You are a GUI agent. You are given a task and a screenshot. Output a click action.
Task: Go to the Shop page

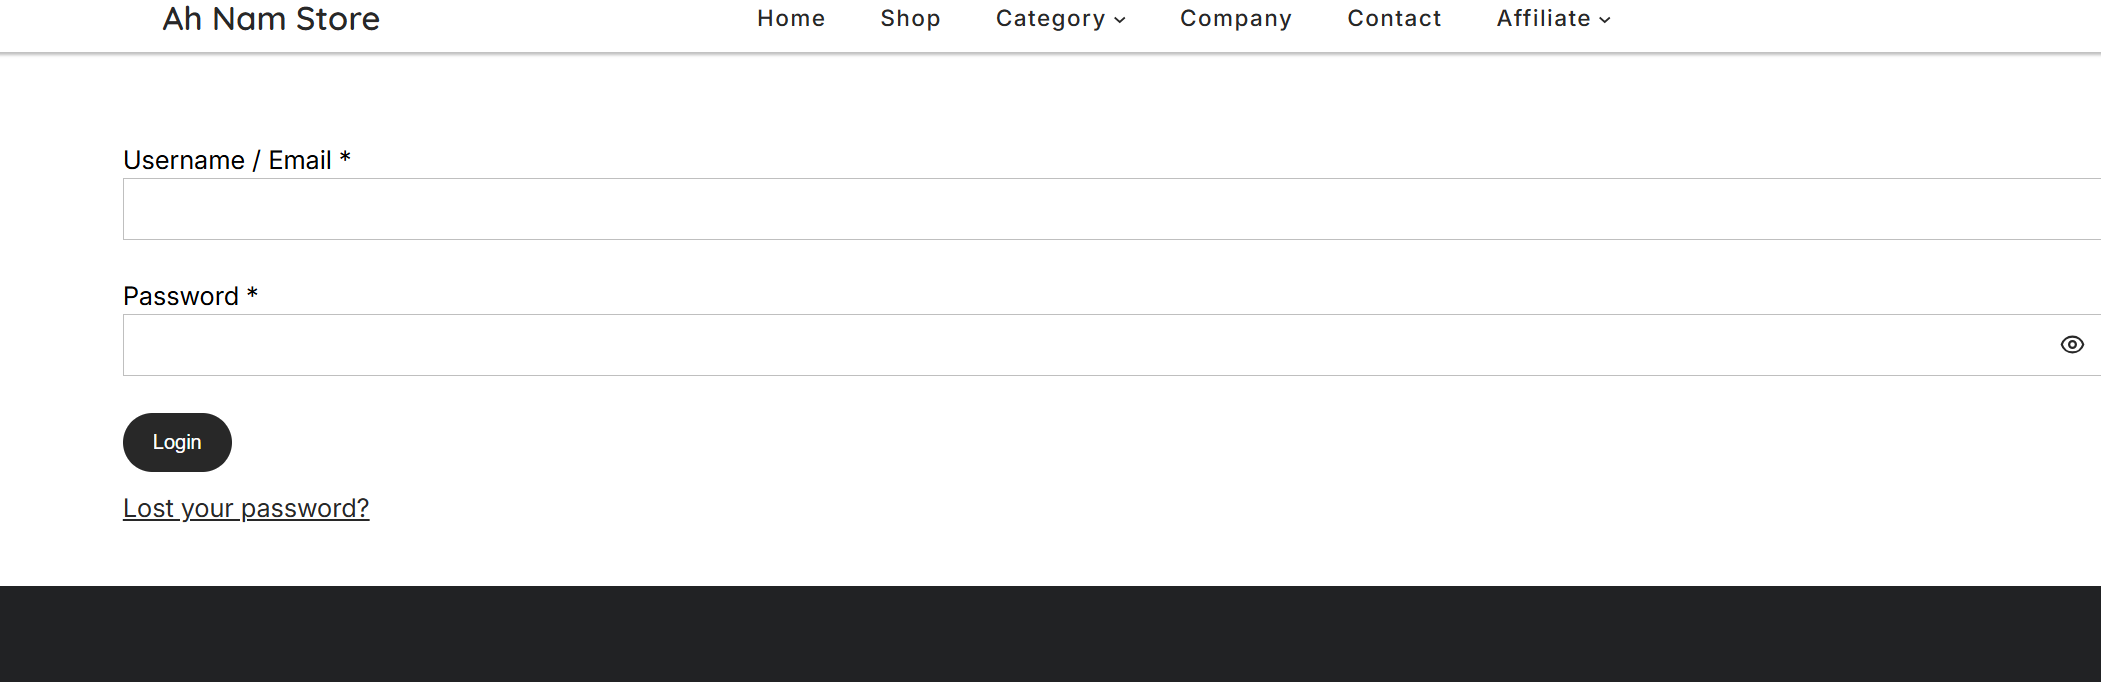tap(910, 19)
